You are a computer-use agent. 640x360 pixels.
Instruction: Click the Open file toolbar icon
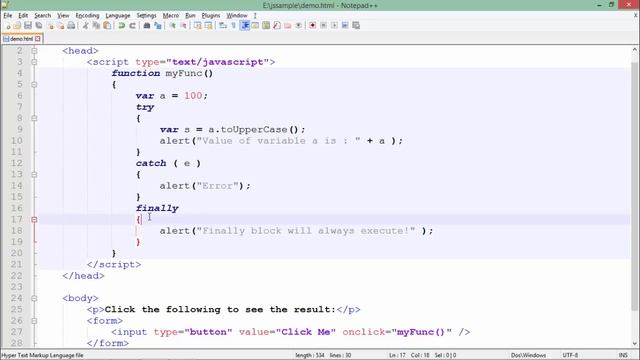point(17,26)
